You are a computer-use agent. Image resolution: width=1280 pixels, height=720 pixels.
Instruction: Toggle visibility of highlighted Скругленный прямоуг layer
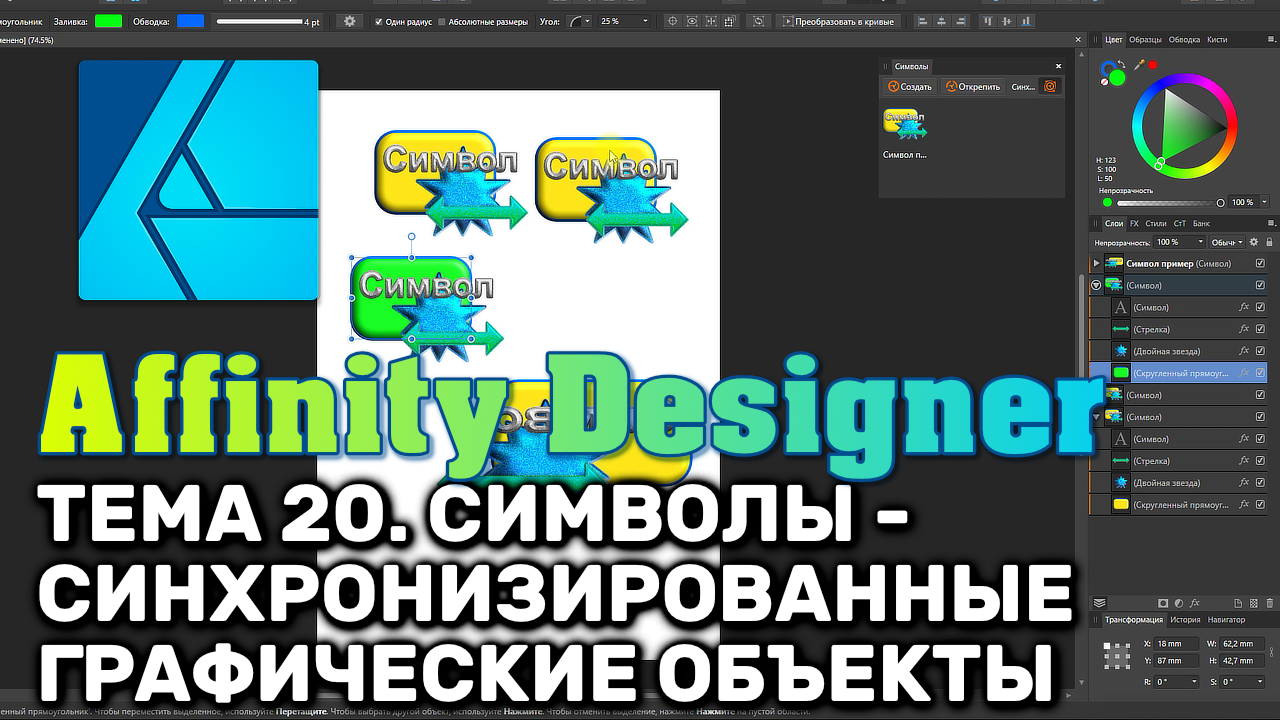[1260, 373]
